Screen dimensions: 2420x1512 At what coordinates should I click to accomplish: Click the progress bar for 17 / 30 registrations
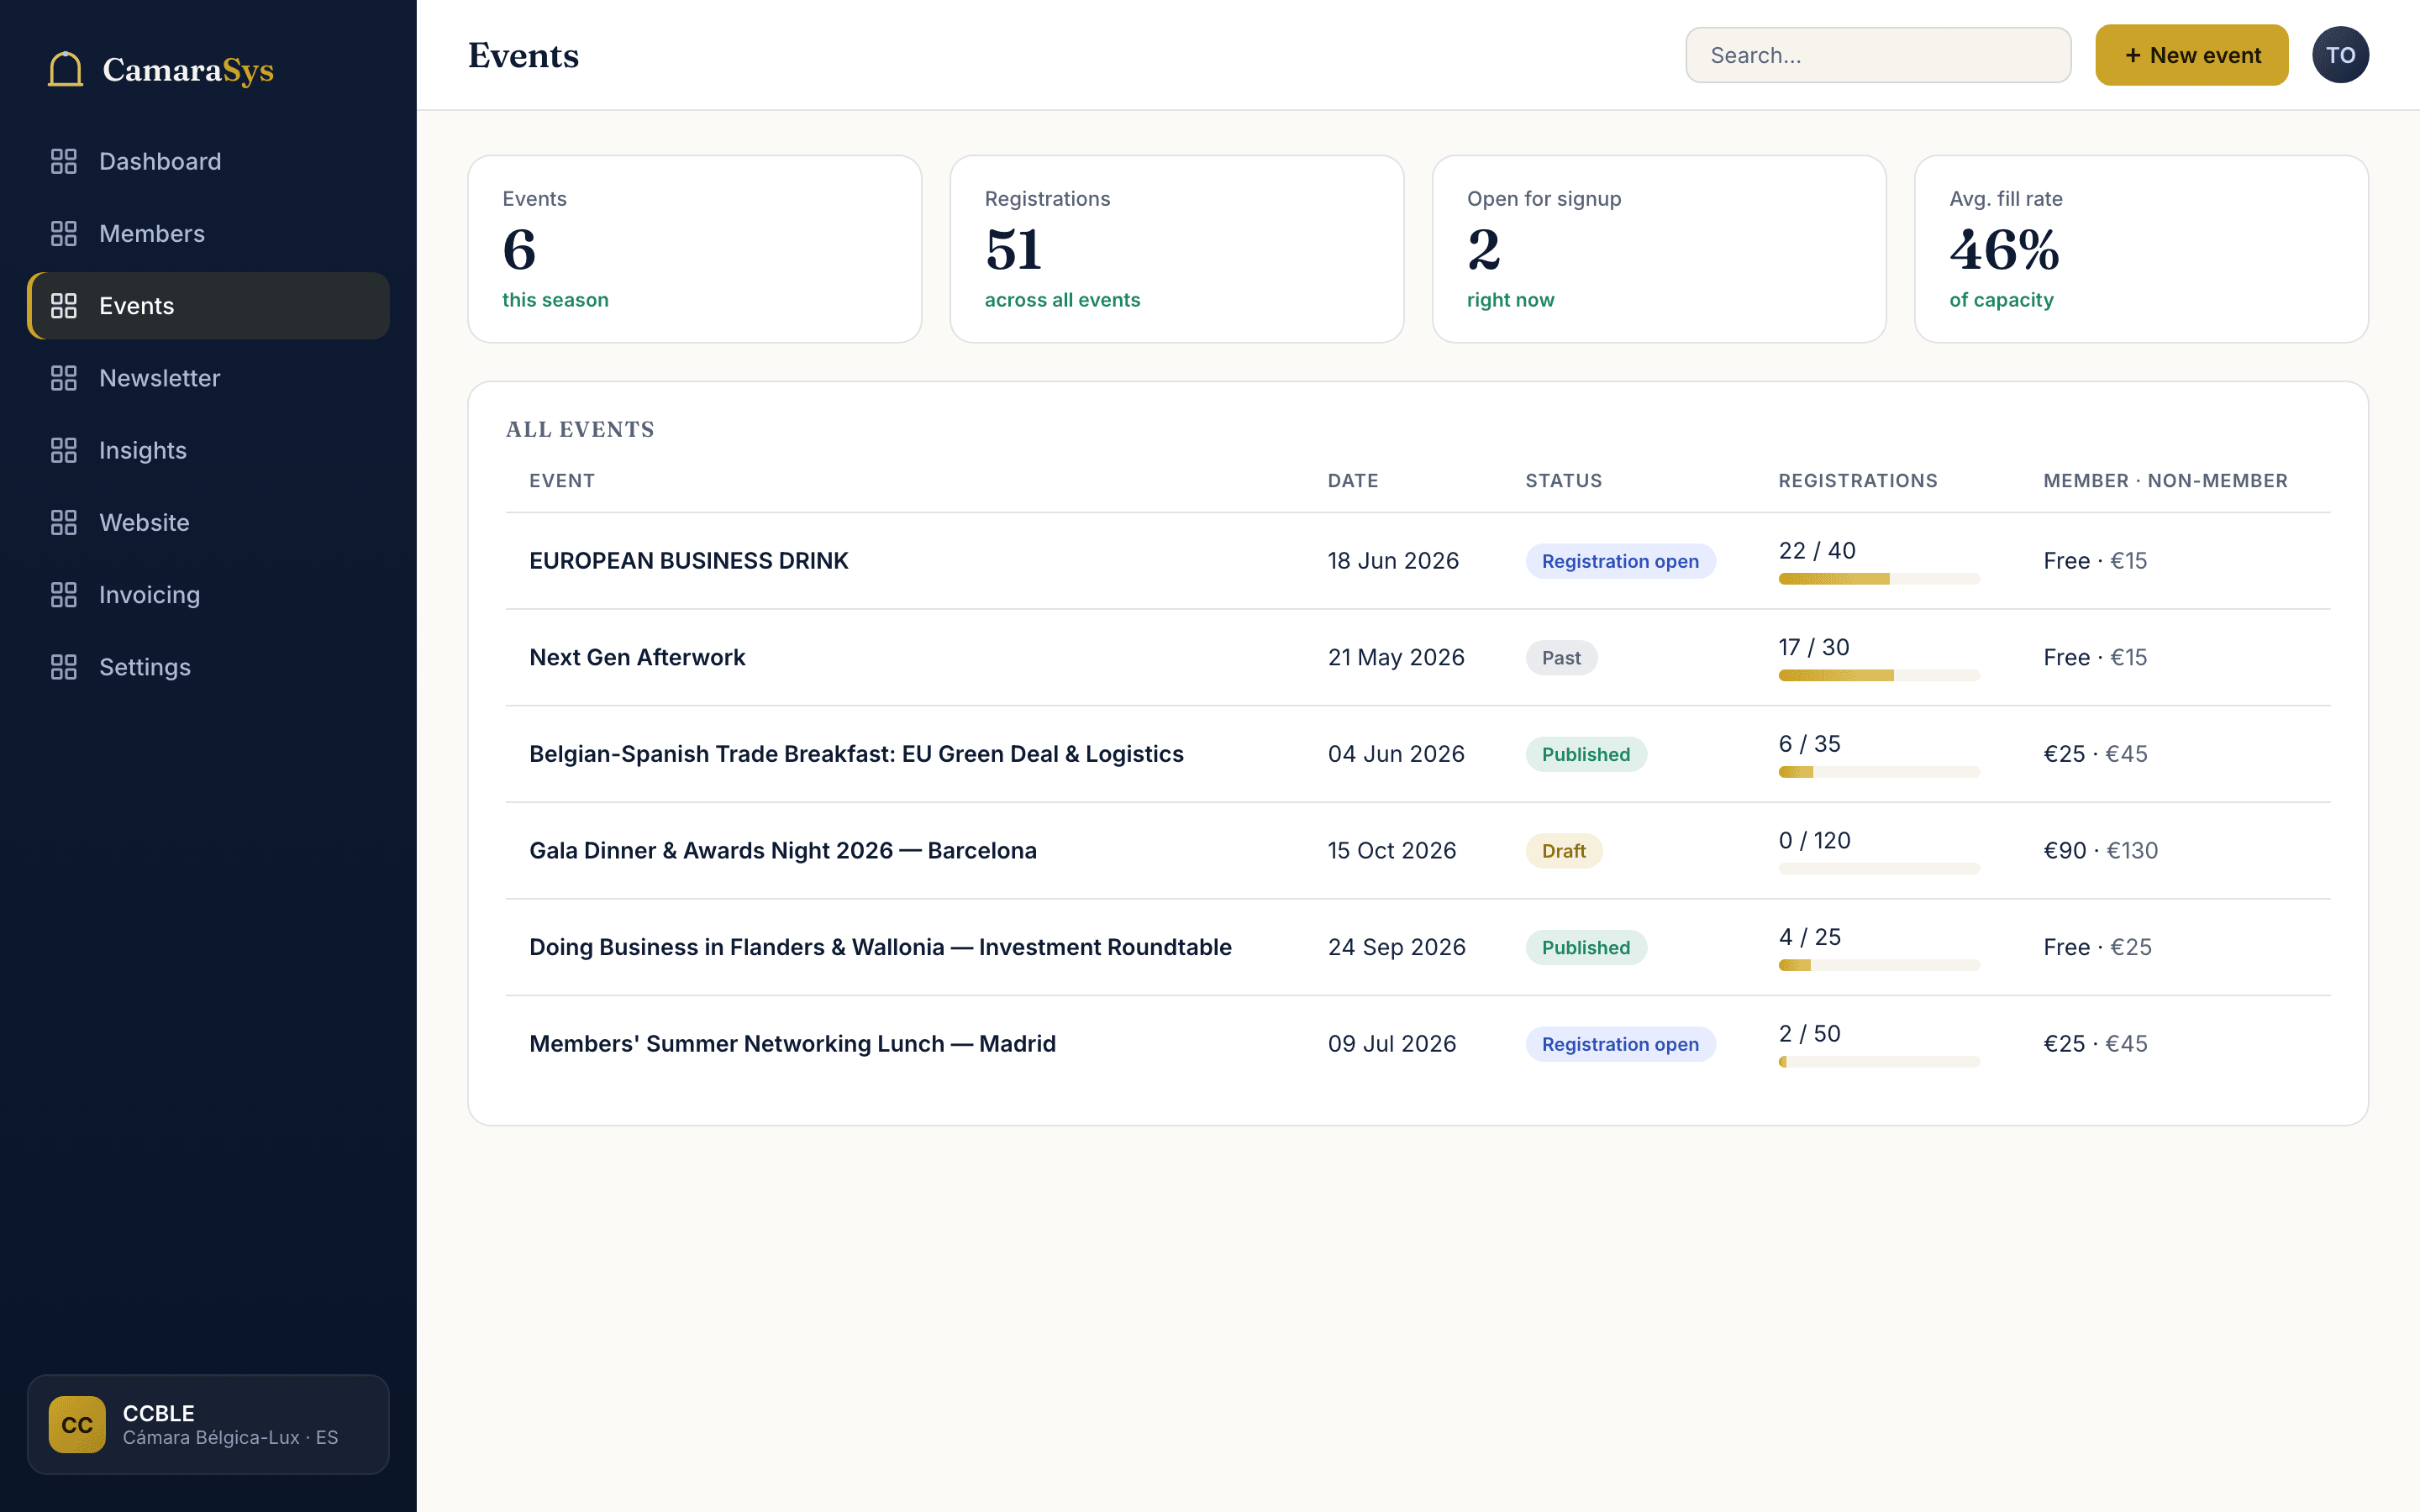coord(1879,676)
